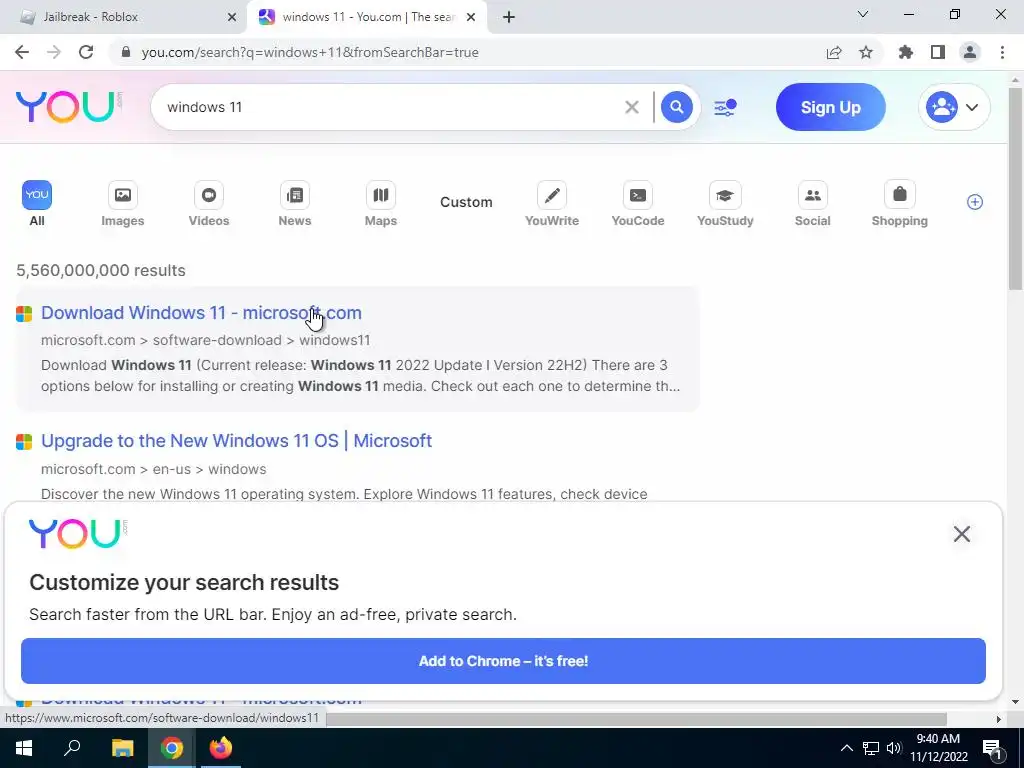The image size is (1024, 768).
Task: Go forward in browser history
Action: [x=54, y=52]
